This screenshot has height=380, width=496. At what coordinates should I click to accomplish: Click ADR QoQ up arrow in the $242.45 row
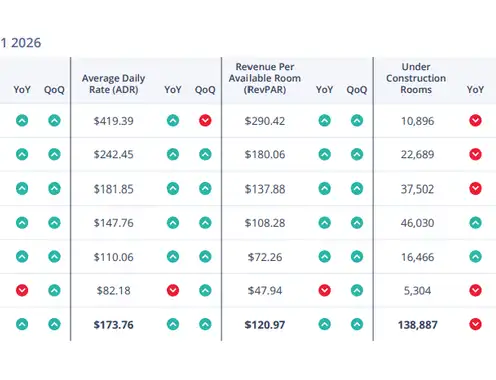click(x=205, y=154)
